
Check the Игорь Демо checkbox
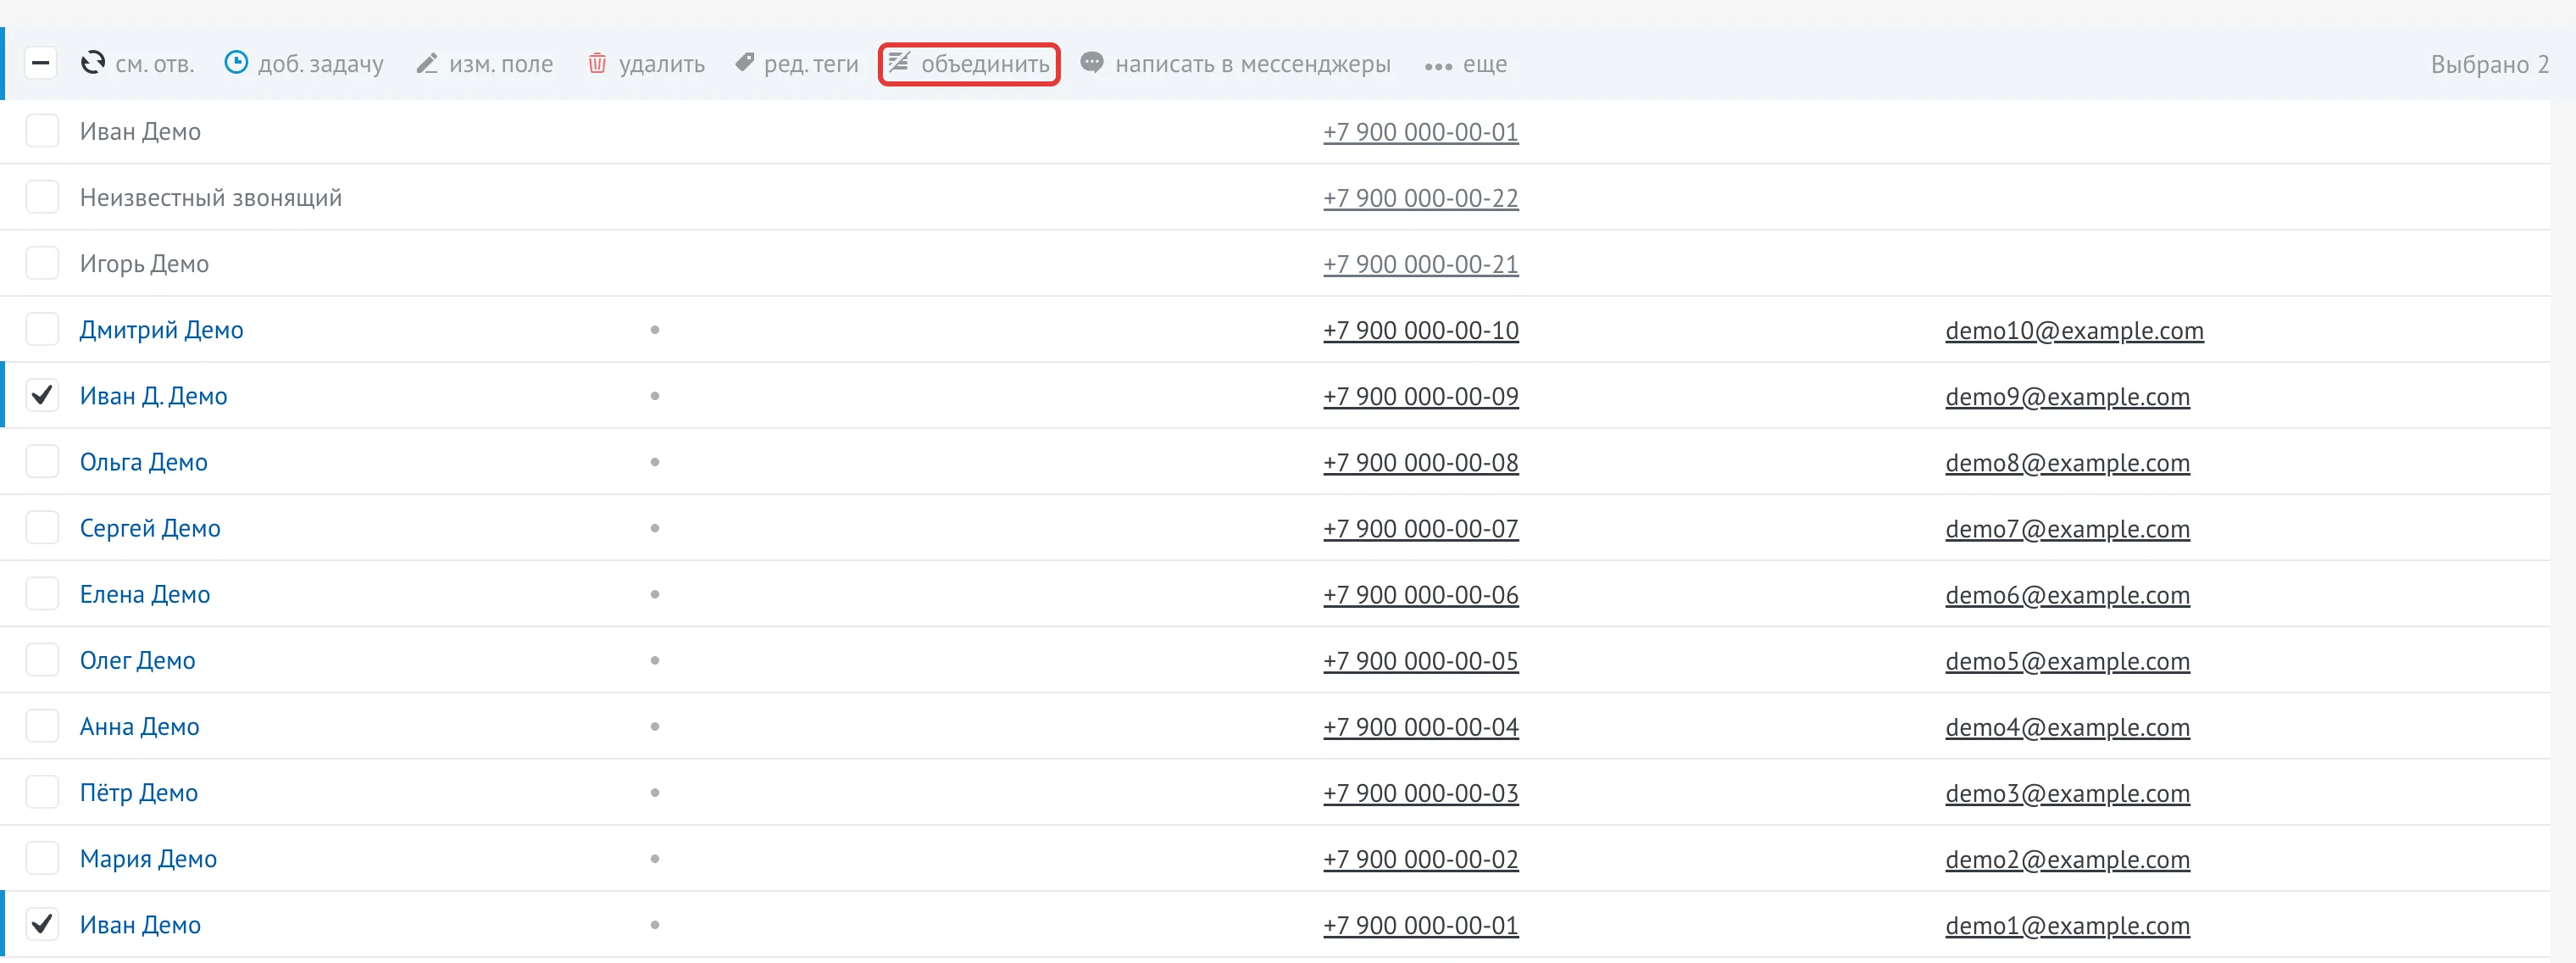tap(42, 263)
